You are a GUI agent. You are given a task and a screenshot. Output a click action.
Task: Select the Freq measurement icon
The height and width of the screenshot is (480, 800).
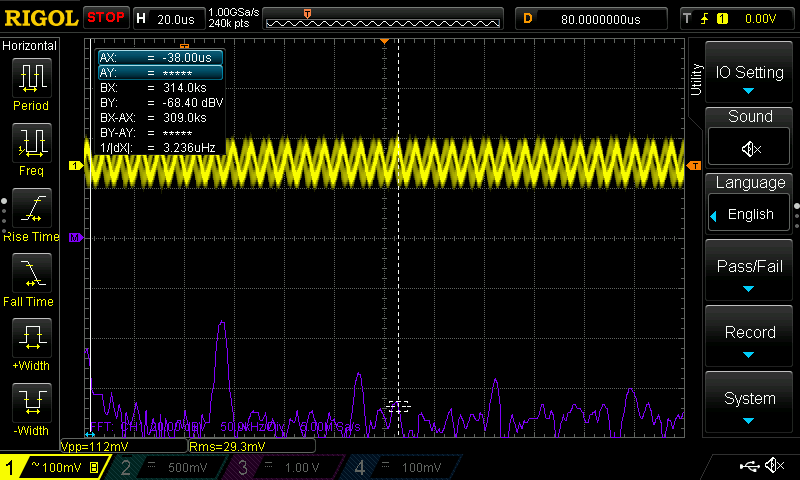[x=31, y=143]
